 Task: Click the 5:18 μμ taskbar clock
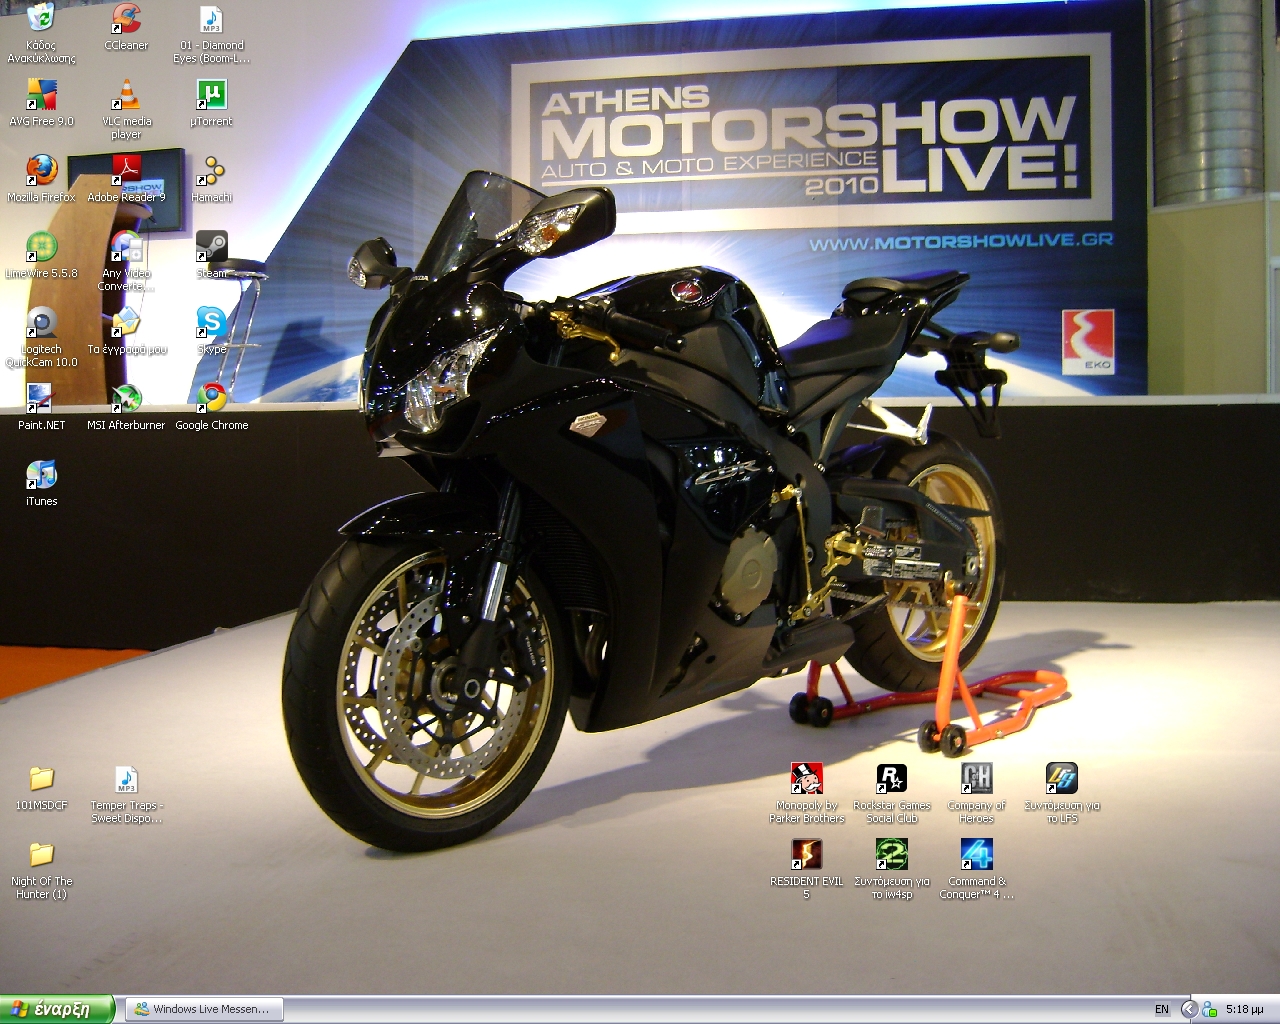[x=1245, y=1010]
